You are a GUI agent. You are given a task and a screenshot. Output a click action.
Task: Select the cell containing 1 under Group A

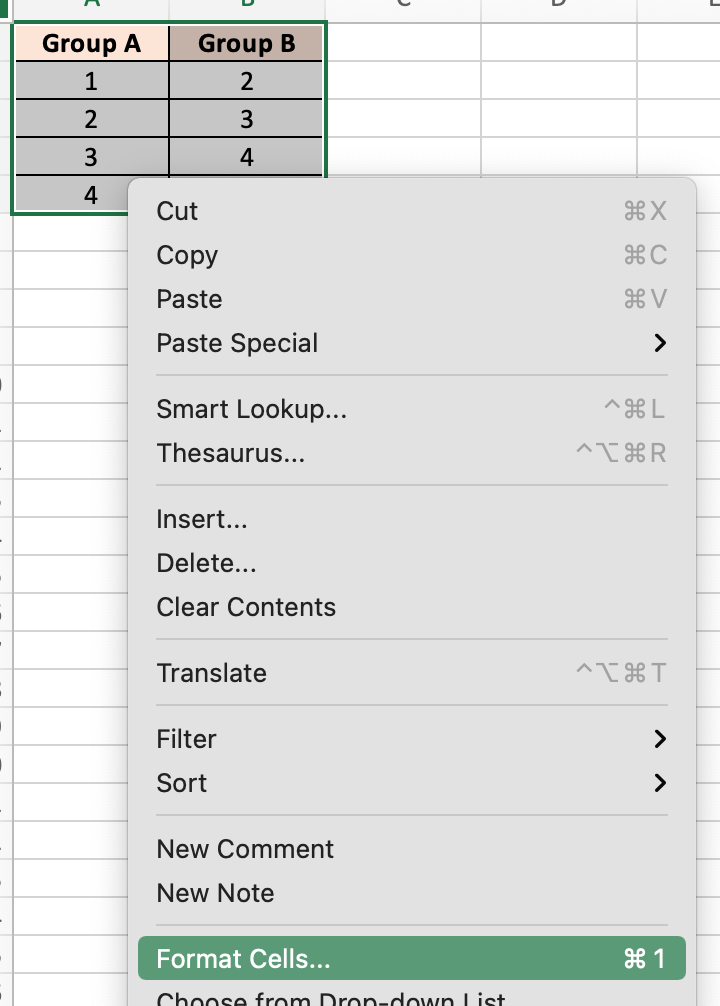(x=91, y=82)
